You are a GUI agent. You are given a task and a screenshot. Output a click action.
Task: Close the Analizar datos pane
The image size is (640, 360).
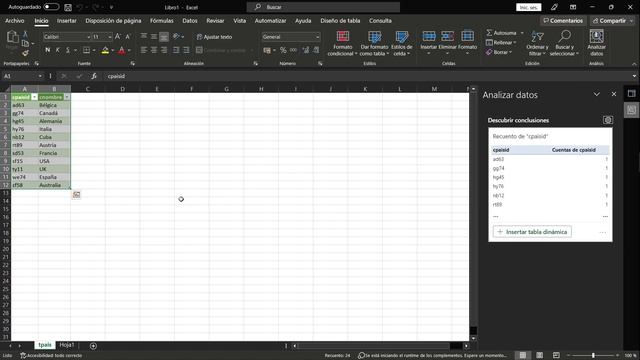point(613,94)
